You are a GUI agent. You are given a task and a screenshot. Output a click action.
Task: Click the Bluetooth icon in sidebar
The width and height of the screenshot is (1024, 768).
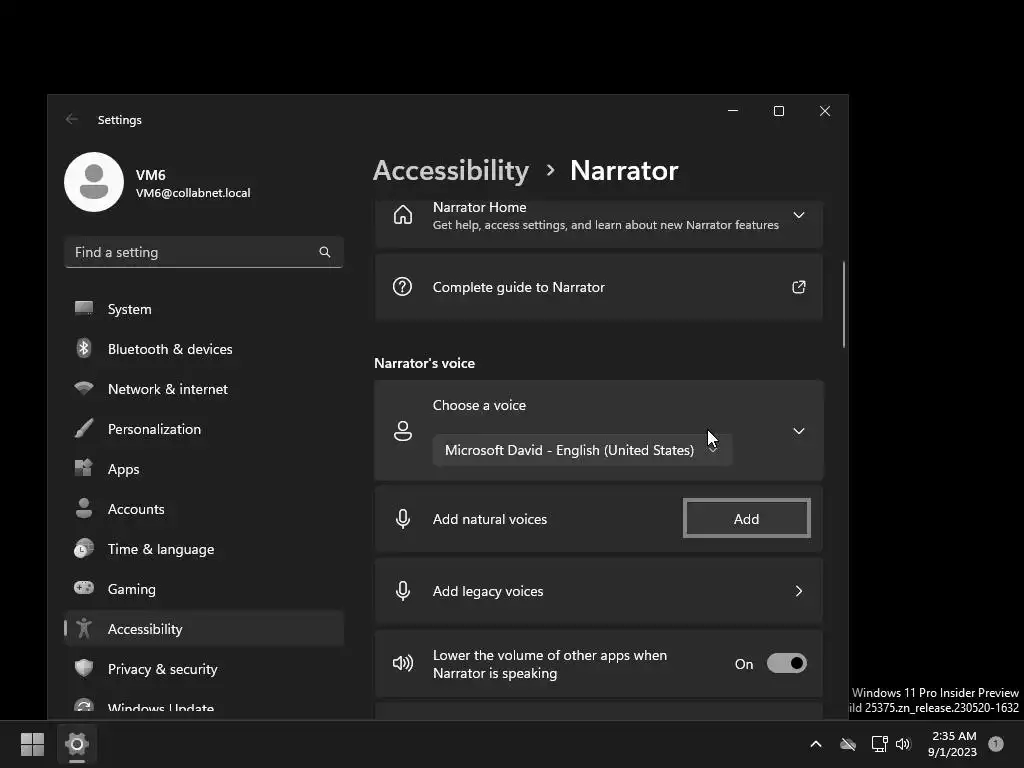coord(84,349)
